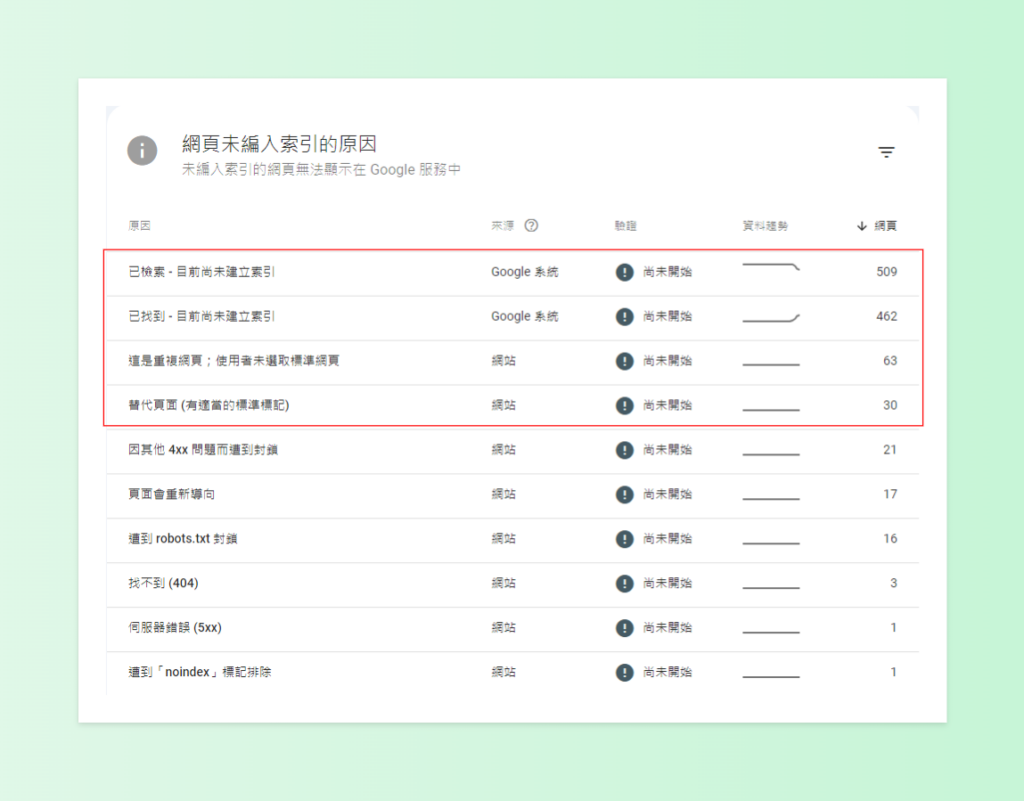Select 替代頁面 (有適當的標準標記) row
This screenshot has width=1024, height=801.
click(209, 406)
